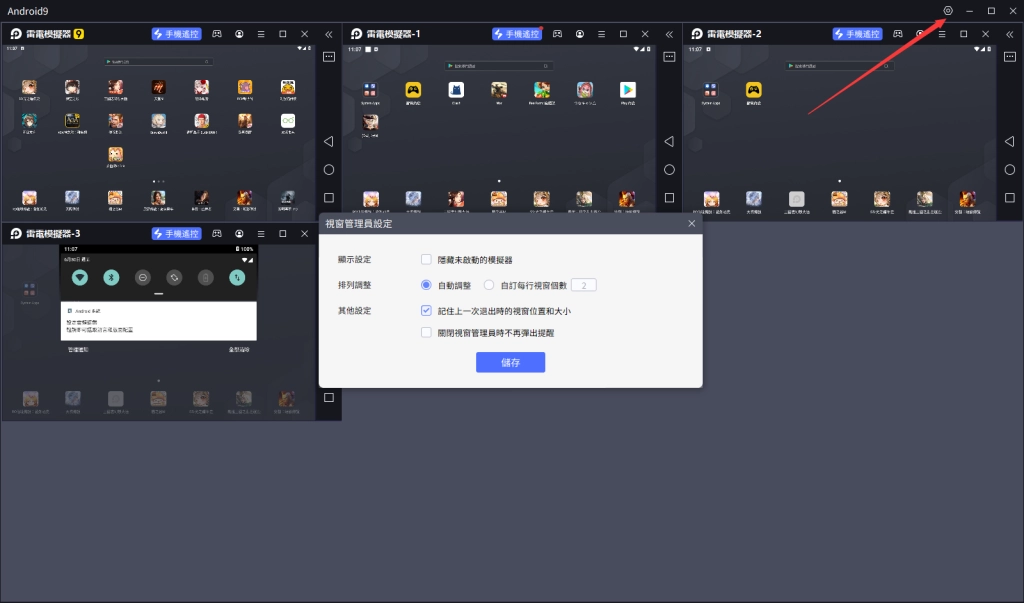
Task: Click windows-per-row number field showing 2
Action: pyautogui.click(x=583, y=285)
